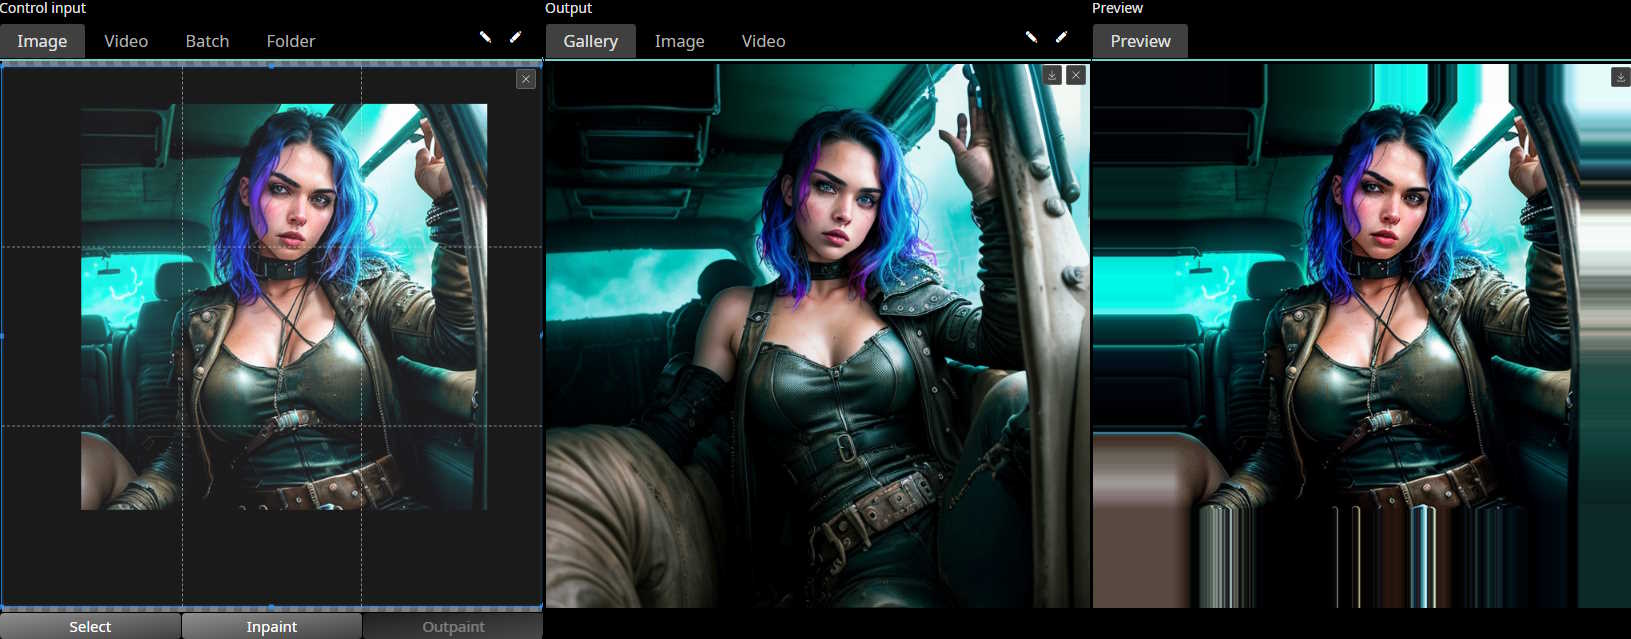Click the right pencil icon in Output header

[x=1061, y=37]
